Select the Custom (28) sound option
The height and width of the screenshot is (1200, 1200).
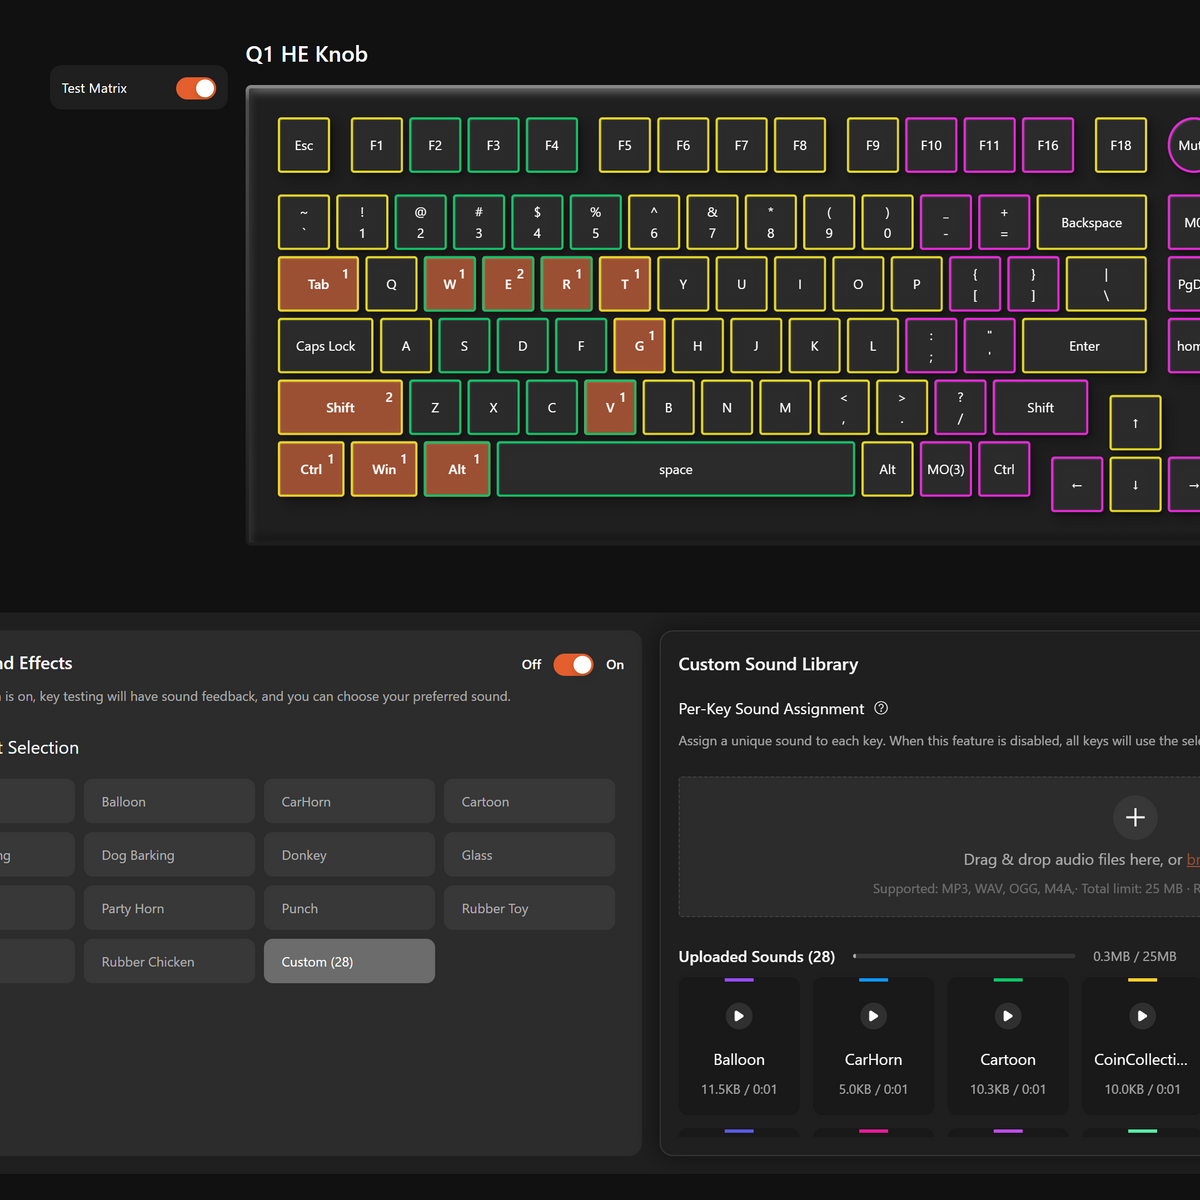349,961
